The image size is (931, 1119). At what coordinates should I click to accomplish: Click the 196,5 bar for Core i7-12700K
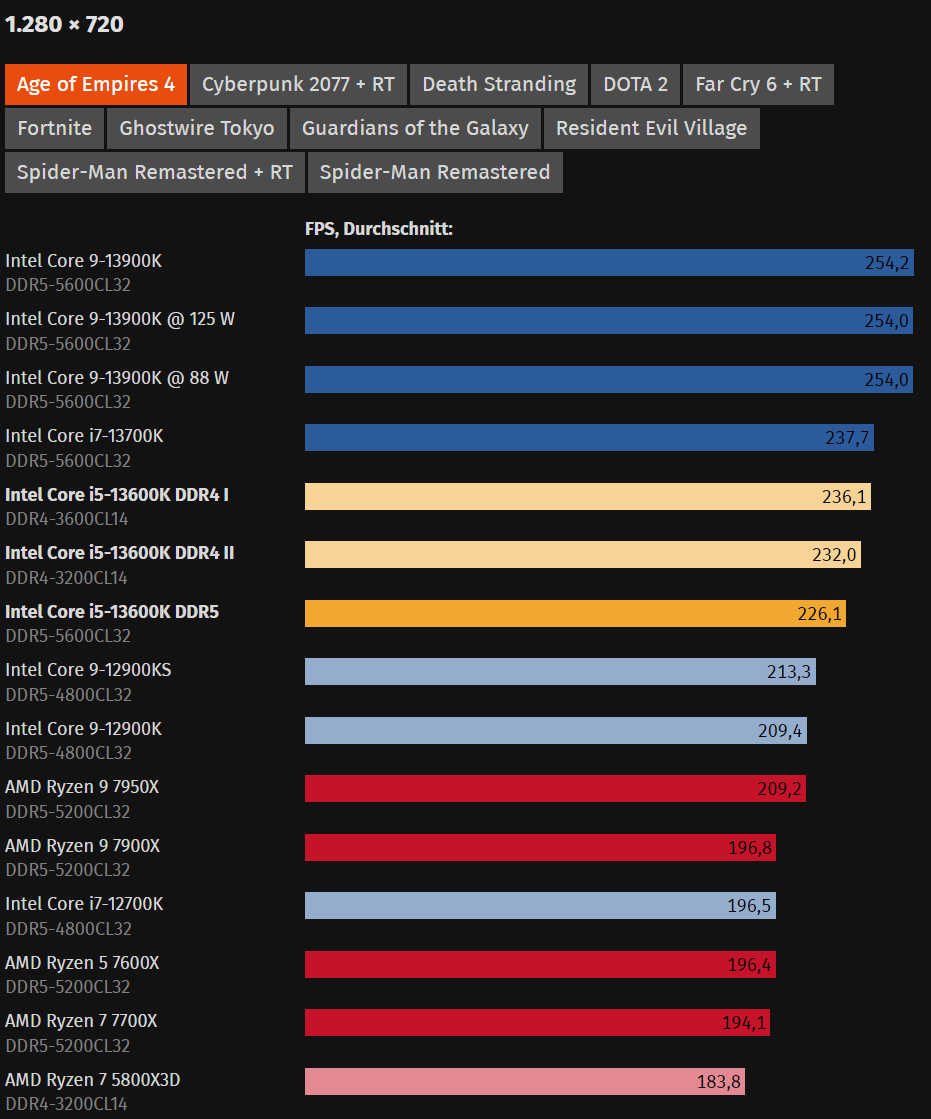point(540,906)
